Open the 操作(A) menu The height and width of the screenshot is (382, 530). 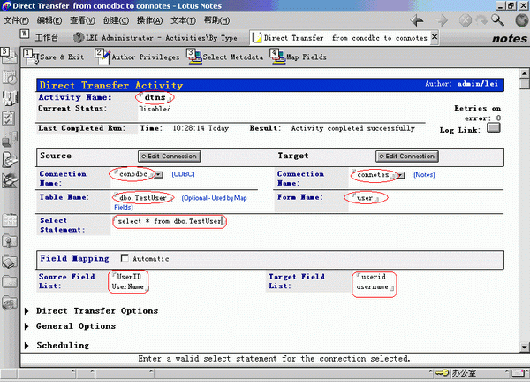tap(150, 21)
